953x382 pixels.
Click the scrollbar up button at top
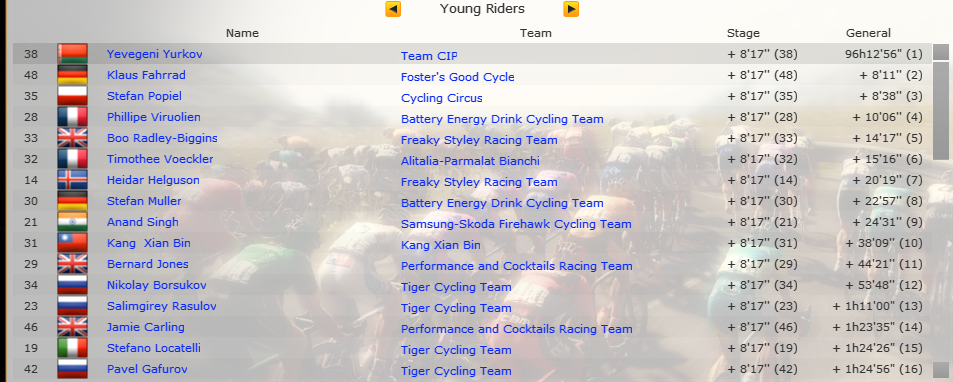pyautogui.click(x=941, y=52)
